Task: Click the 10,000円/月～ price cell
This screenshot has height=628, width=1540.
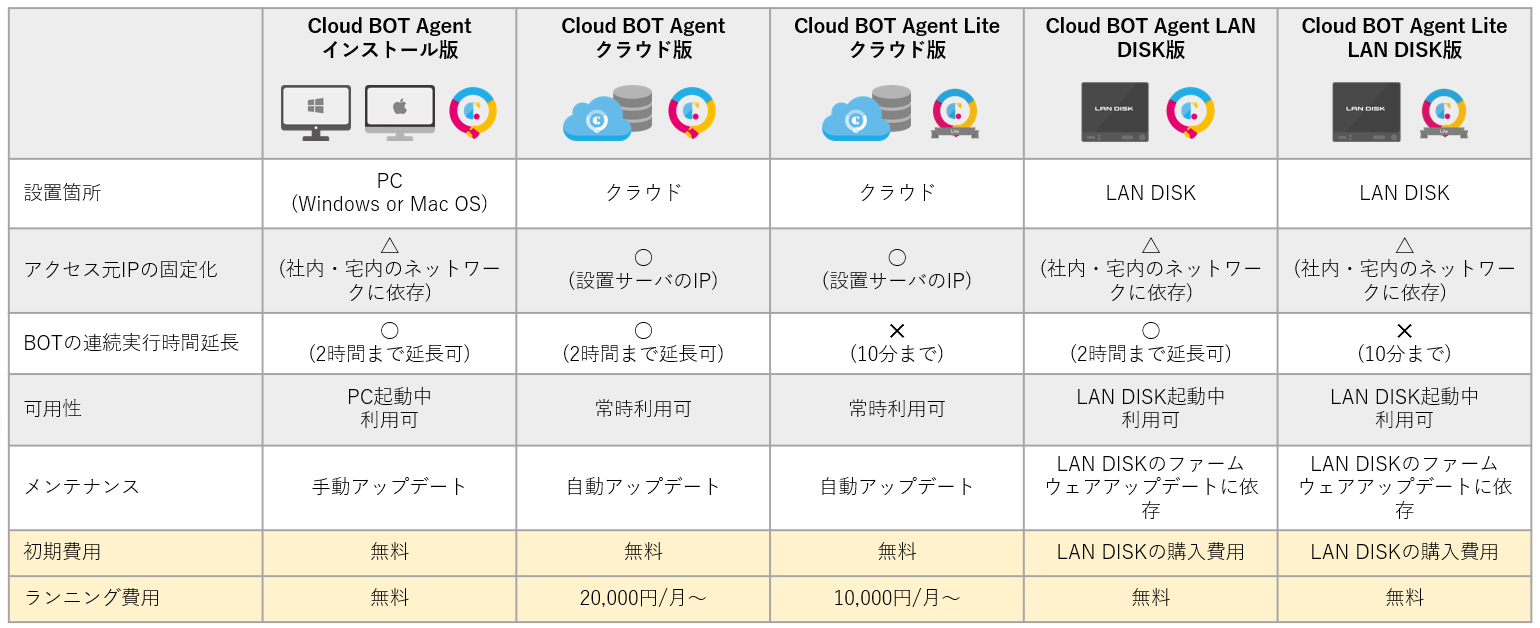Action: pos(897,598)
